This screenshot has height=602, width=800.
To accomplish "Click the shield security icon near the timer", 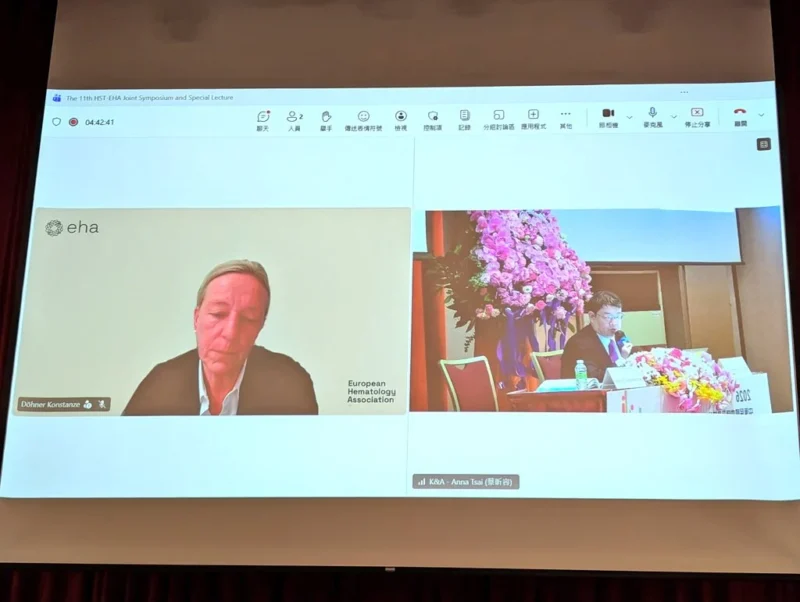I will coord(56,122).
